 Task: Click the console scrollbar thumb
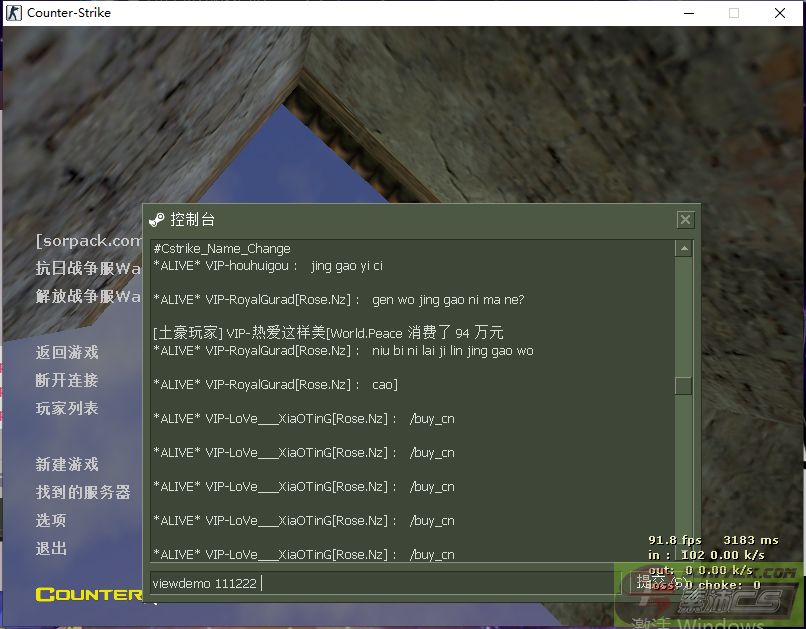pyautogui.click(x=684, y=385)
